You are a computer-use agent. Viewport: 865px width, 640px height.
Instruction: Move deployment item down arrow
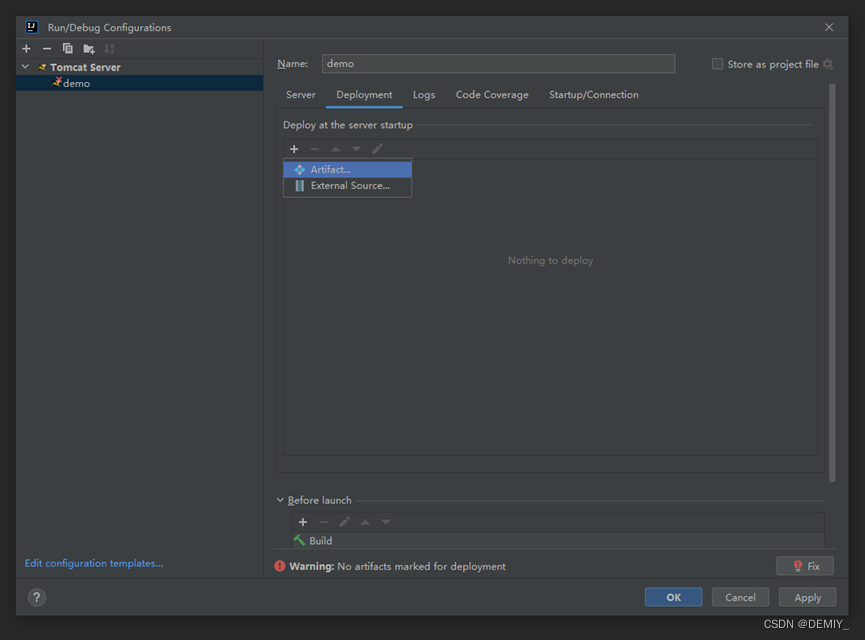click(356, 149)
